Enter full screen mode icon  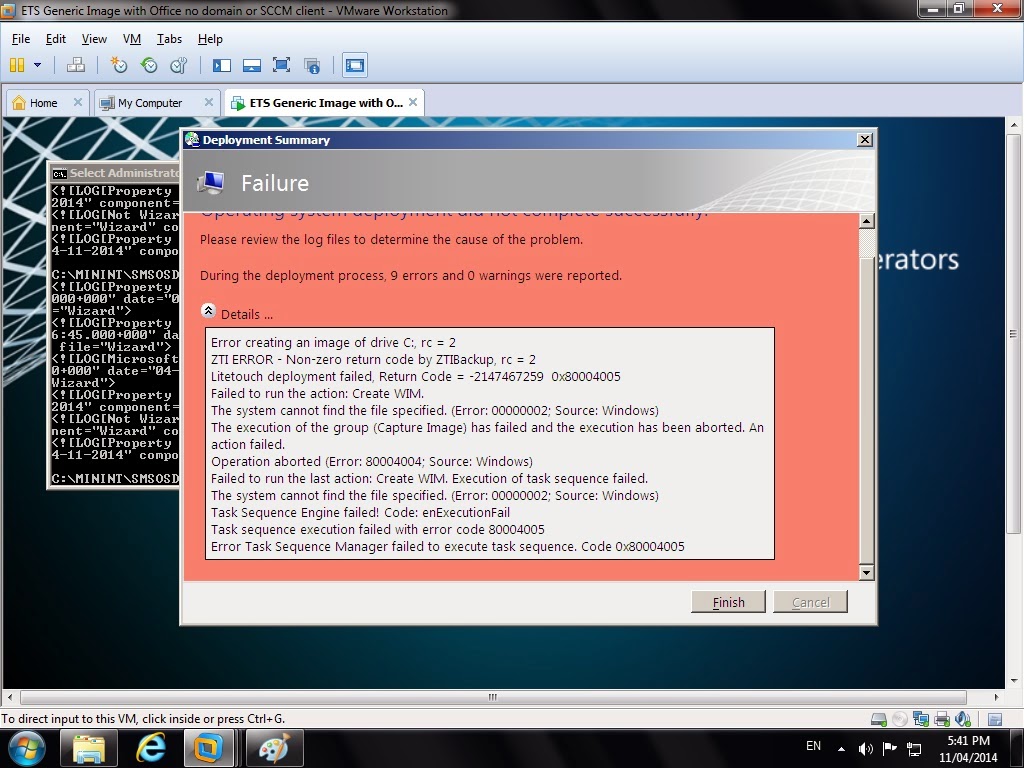coord(281,65)
